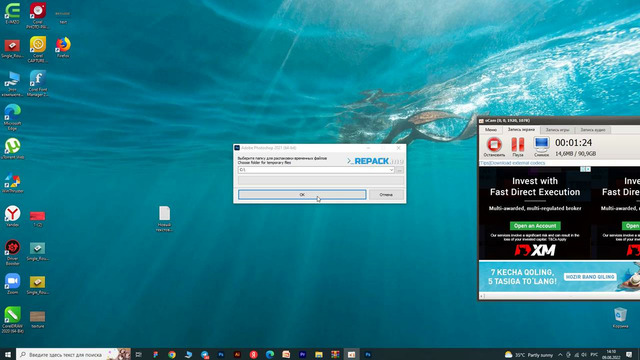Open Microsoft Edge from the taskbar
This screenshot has width=640, height=360.
point(270,354)
